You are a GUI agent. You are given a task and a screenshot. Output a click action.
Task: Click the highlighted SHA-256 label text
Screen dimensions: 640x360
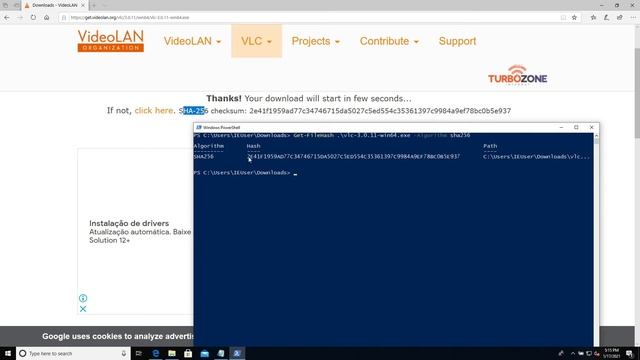tap(193, 111)
